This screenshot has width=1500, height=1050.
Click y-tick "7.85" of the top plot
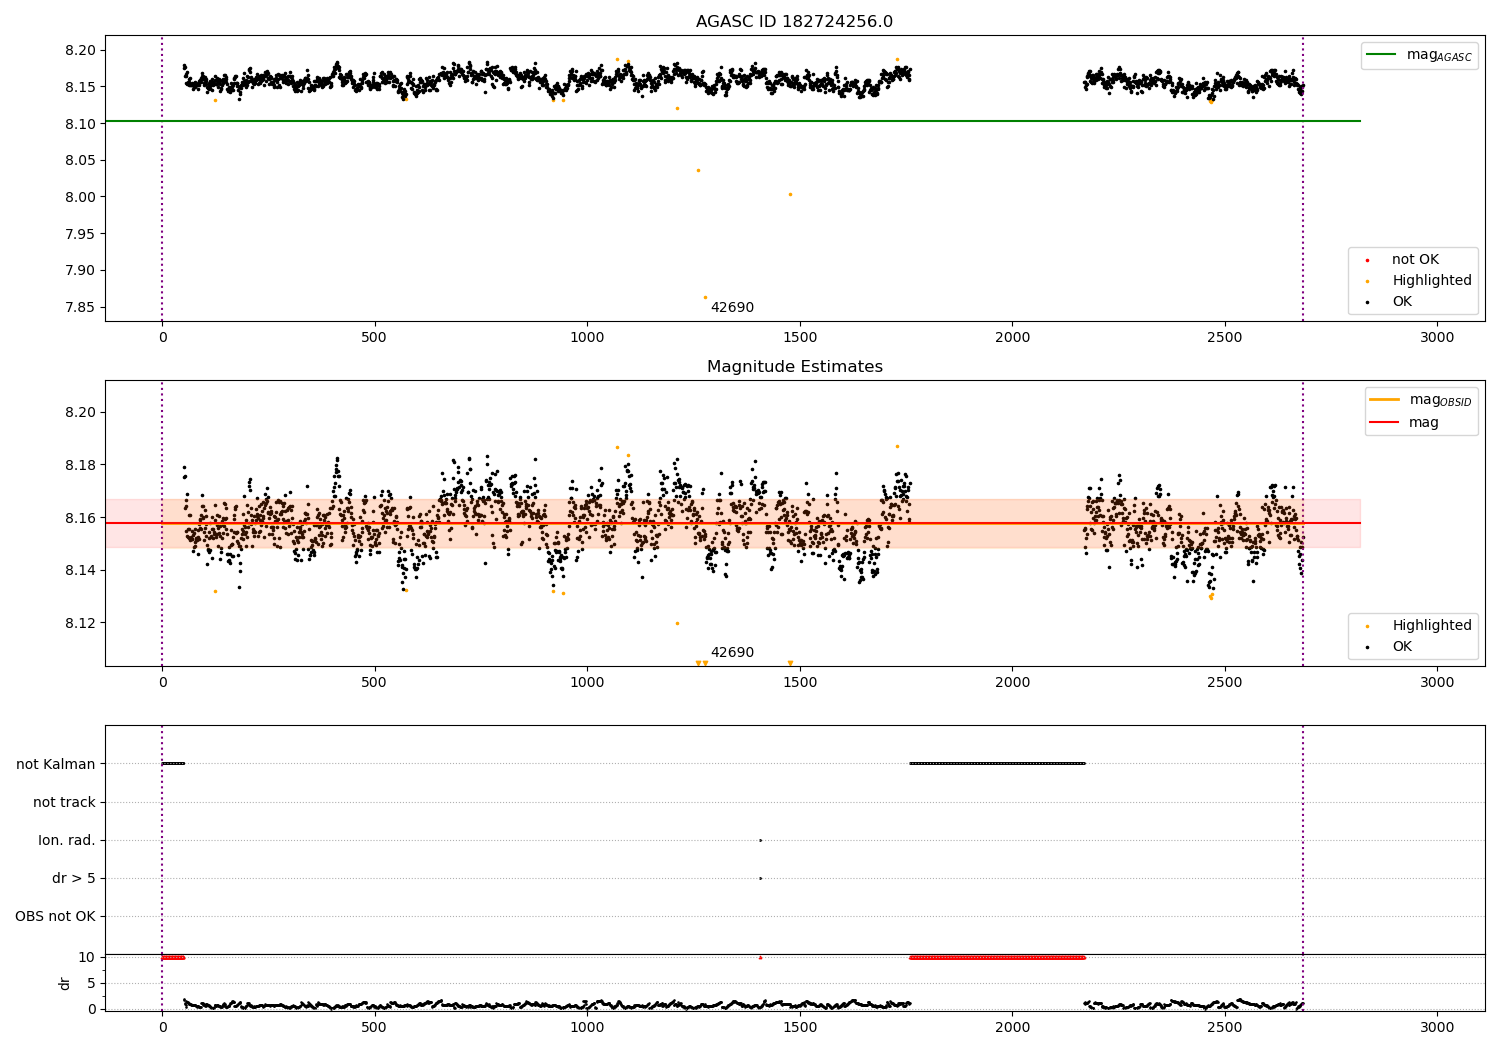point(80,307)
